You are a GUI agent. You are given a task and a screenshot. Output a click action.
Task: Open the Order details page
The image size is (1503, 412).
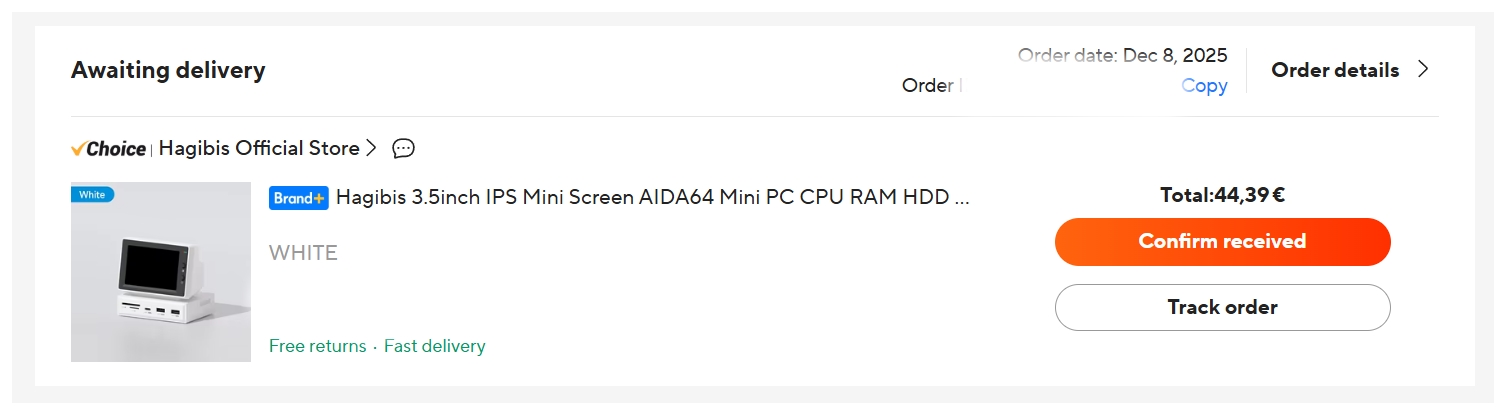tap(1334, 70)
